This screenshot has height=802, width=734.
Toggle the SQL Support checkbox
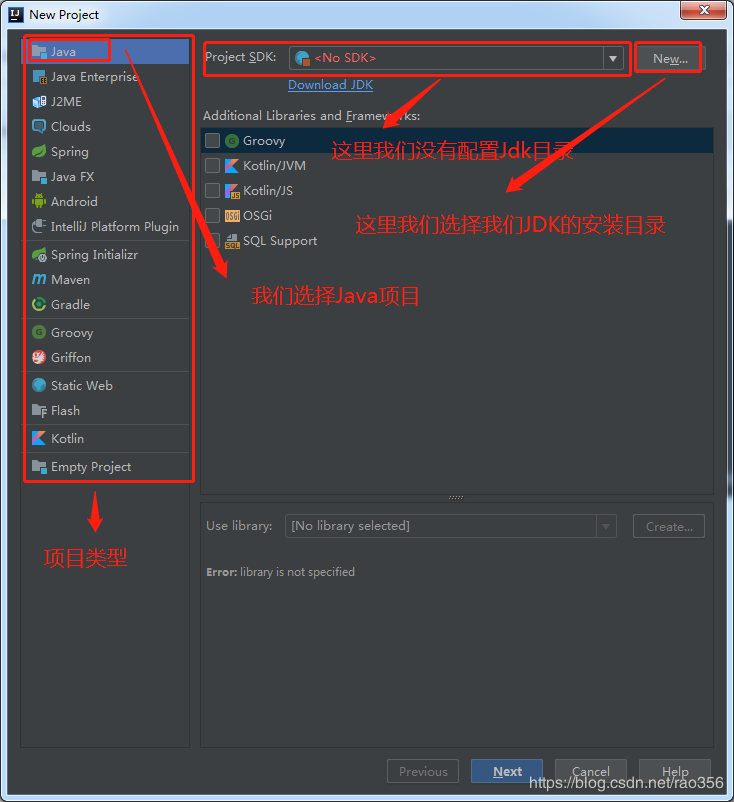pyautogui.click(x=212, y=240)
